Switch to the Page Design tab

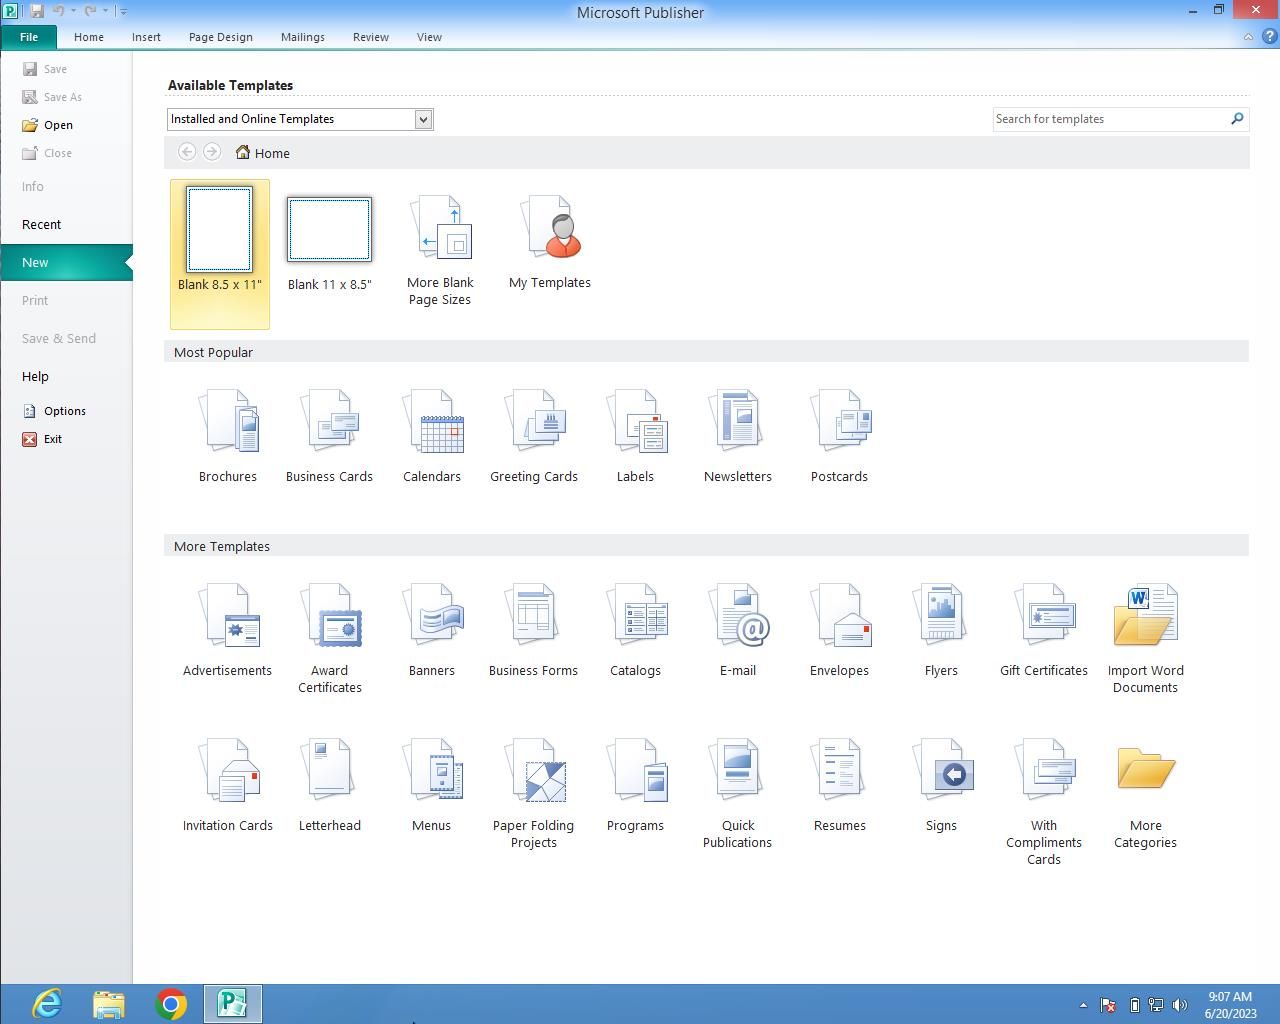coord(220,37)
